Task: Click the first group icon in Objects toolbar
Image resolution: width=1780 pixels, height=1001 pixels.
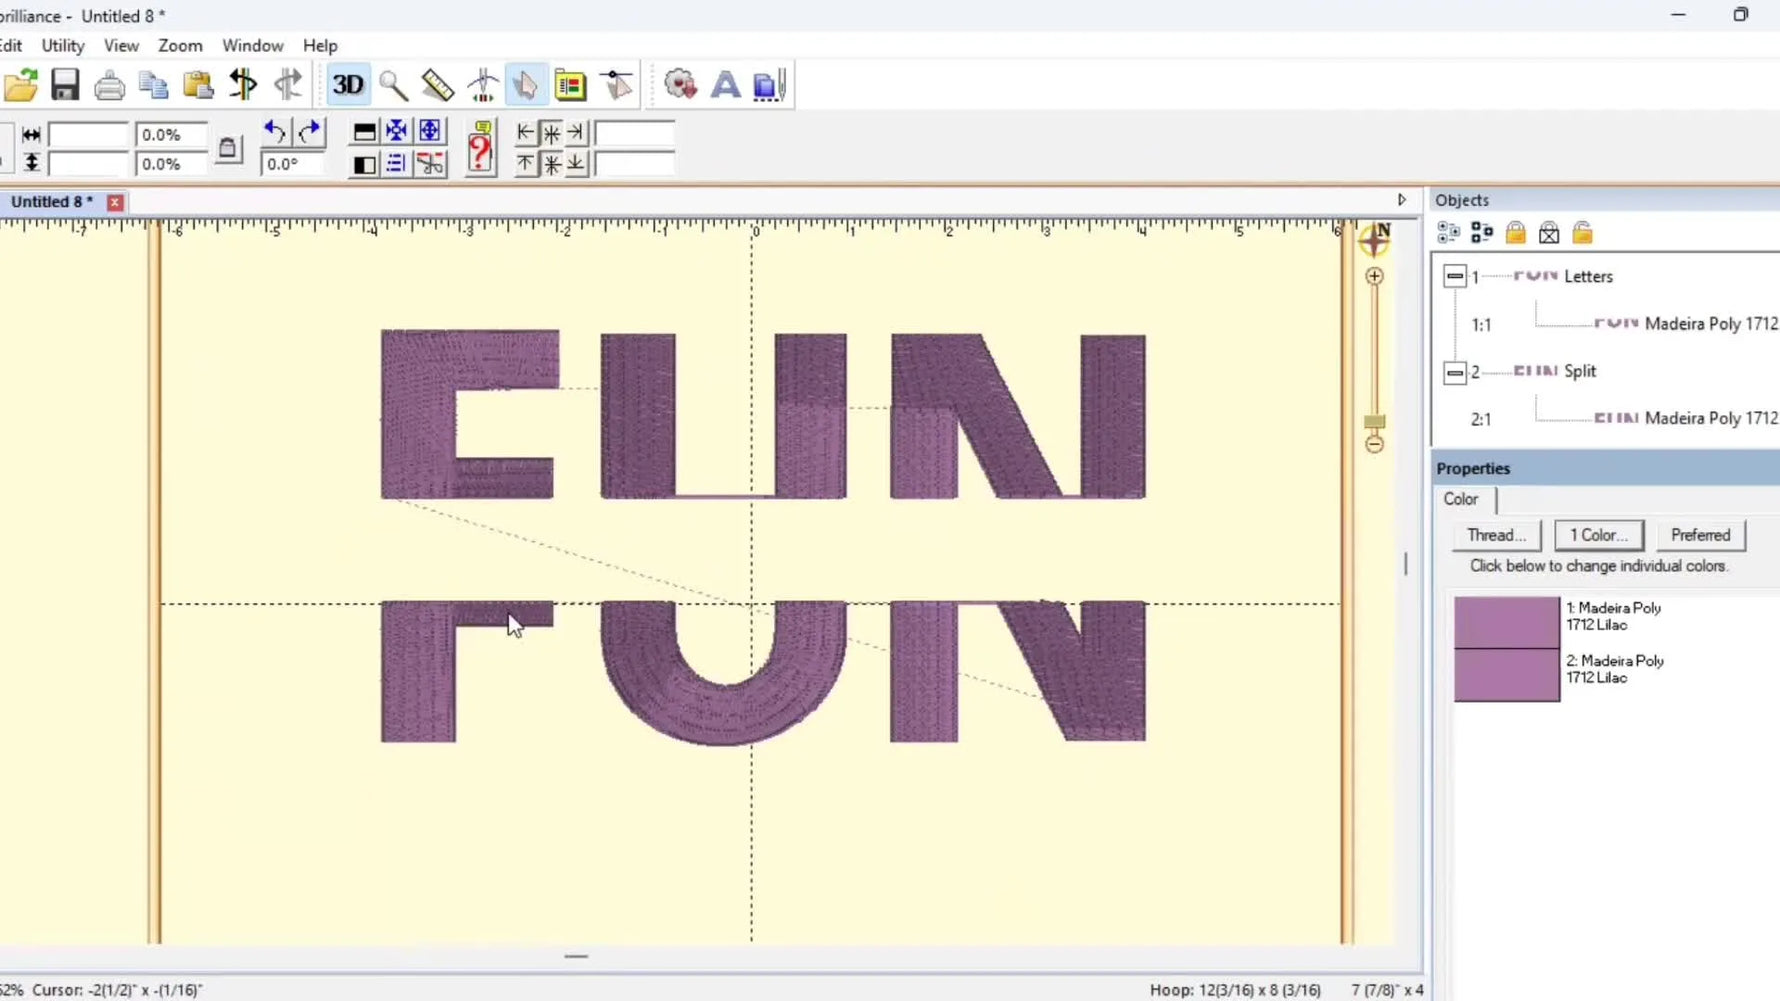Action: pos(1448,233)
